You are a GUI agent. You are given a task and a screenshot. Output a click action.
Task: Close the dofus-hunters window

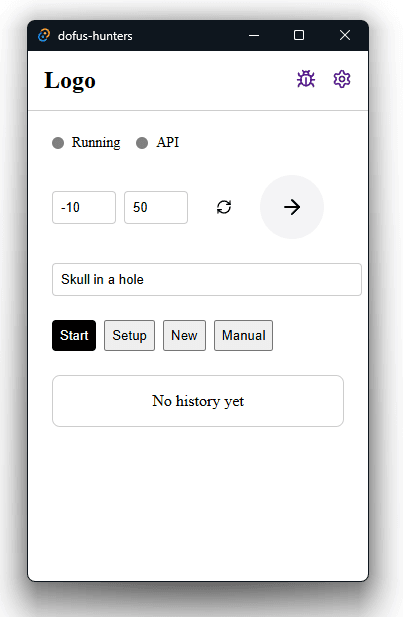coord(345,35)
